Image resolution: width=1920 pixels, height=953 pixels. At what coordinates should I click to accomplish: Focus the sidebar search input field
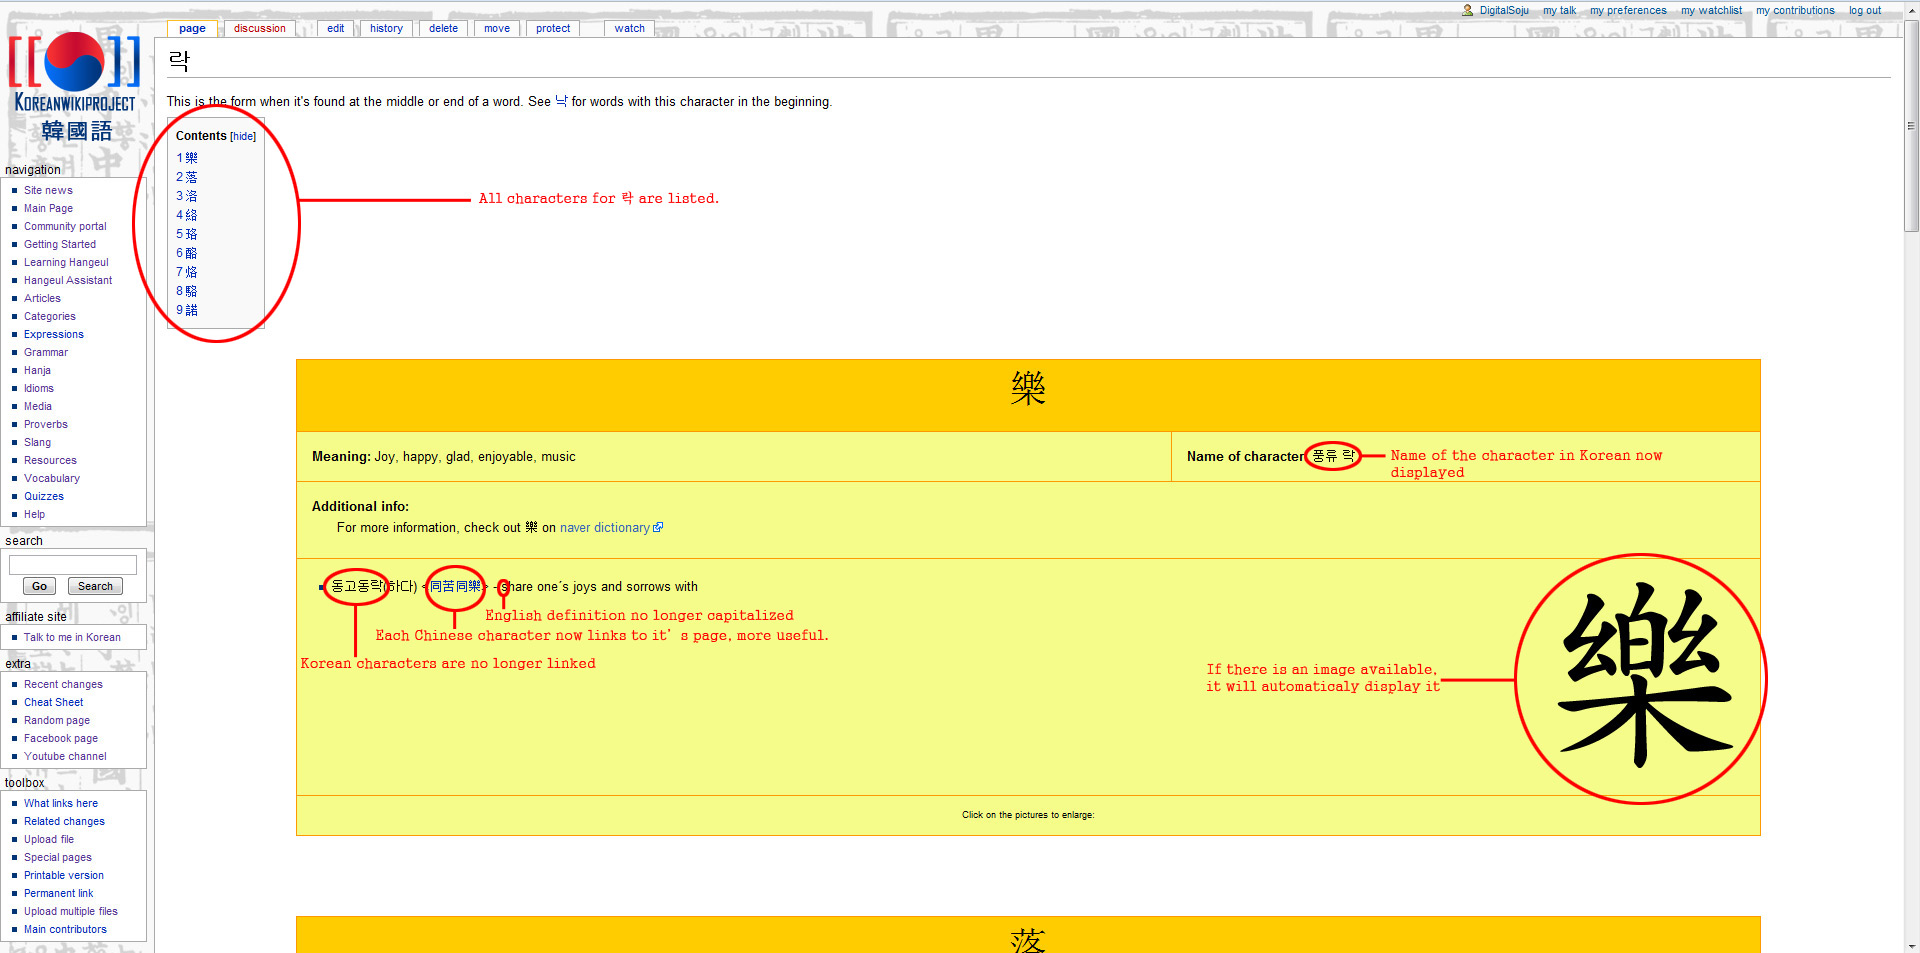click(73, 565)
